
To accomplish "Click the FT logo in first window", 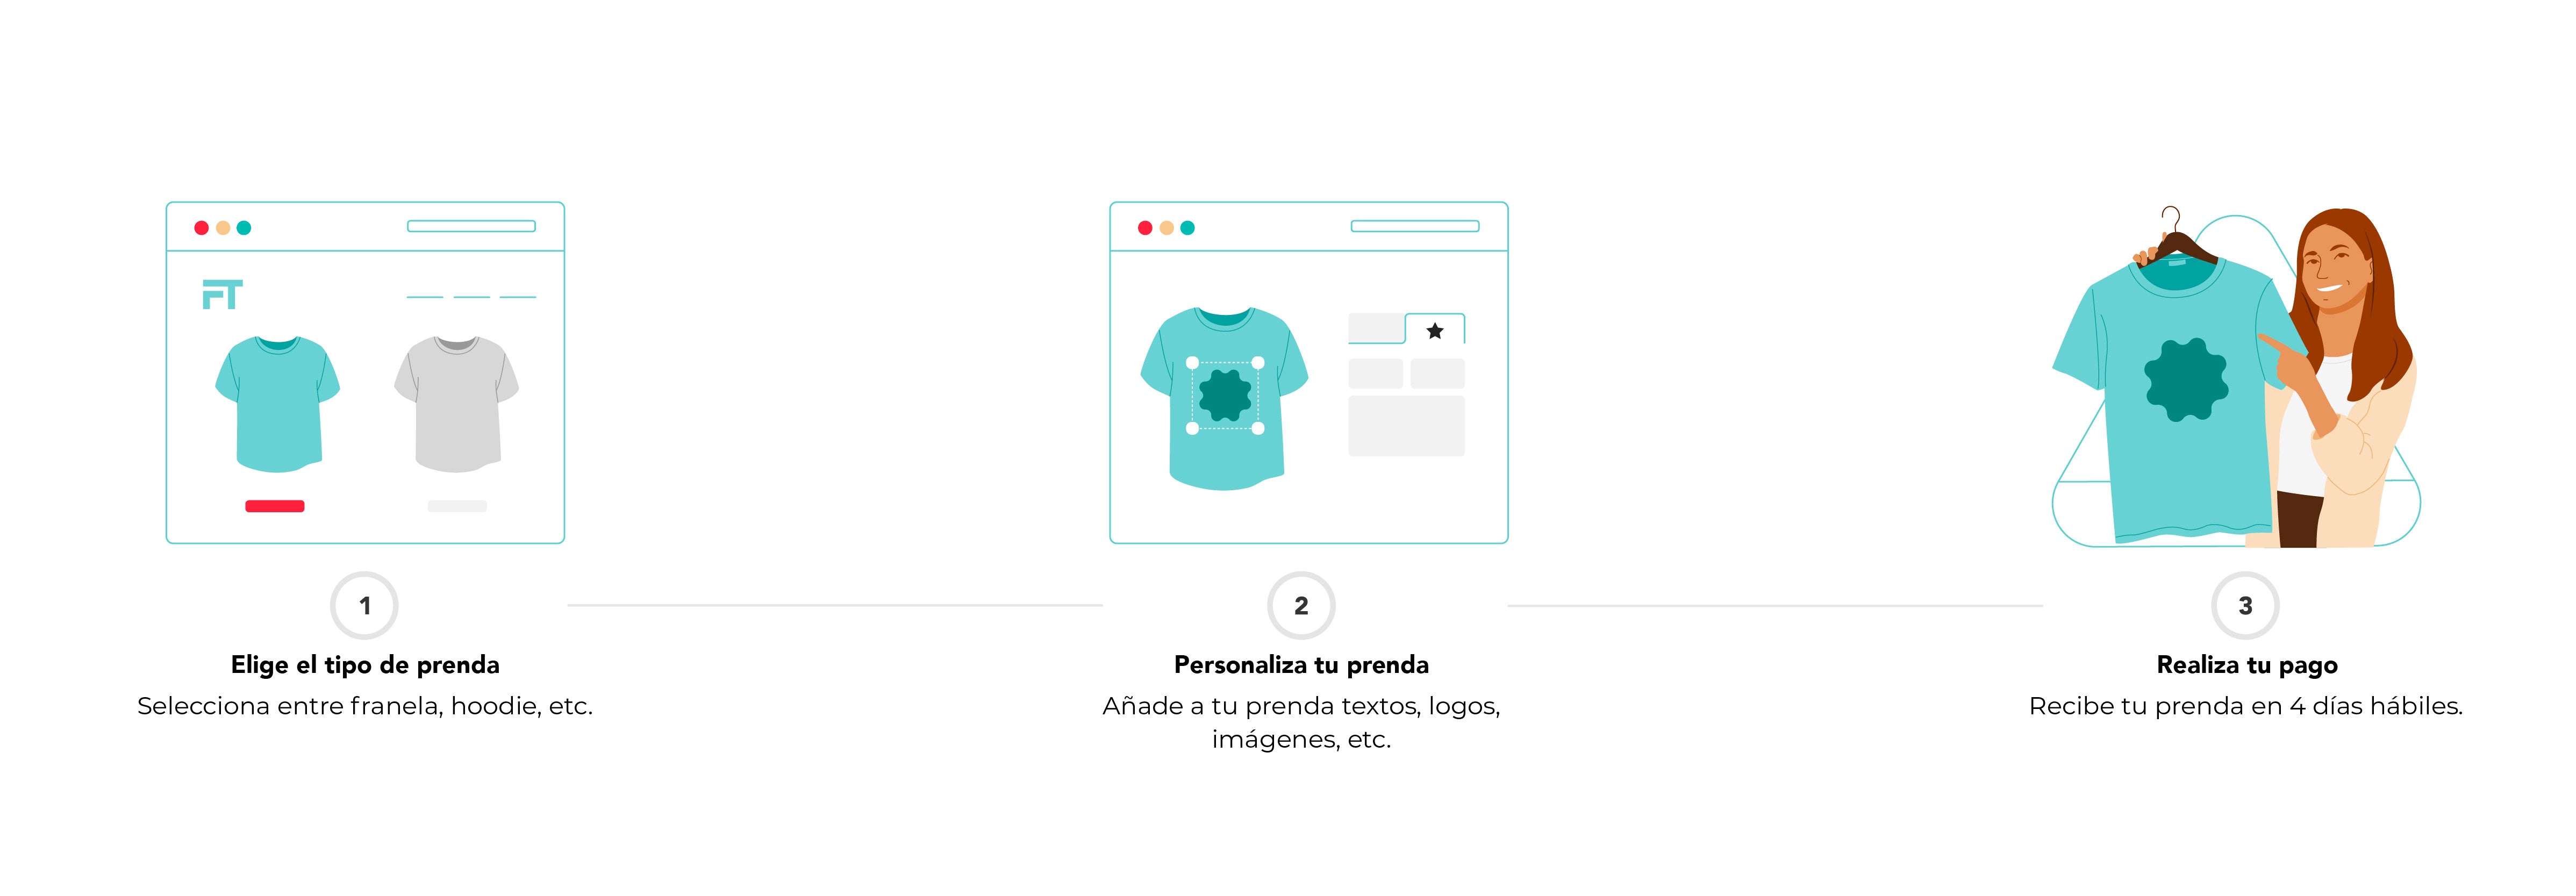I will tap(222, 294).
